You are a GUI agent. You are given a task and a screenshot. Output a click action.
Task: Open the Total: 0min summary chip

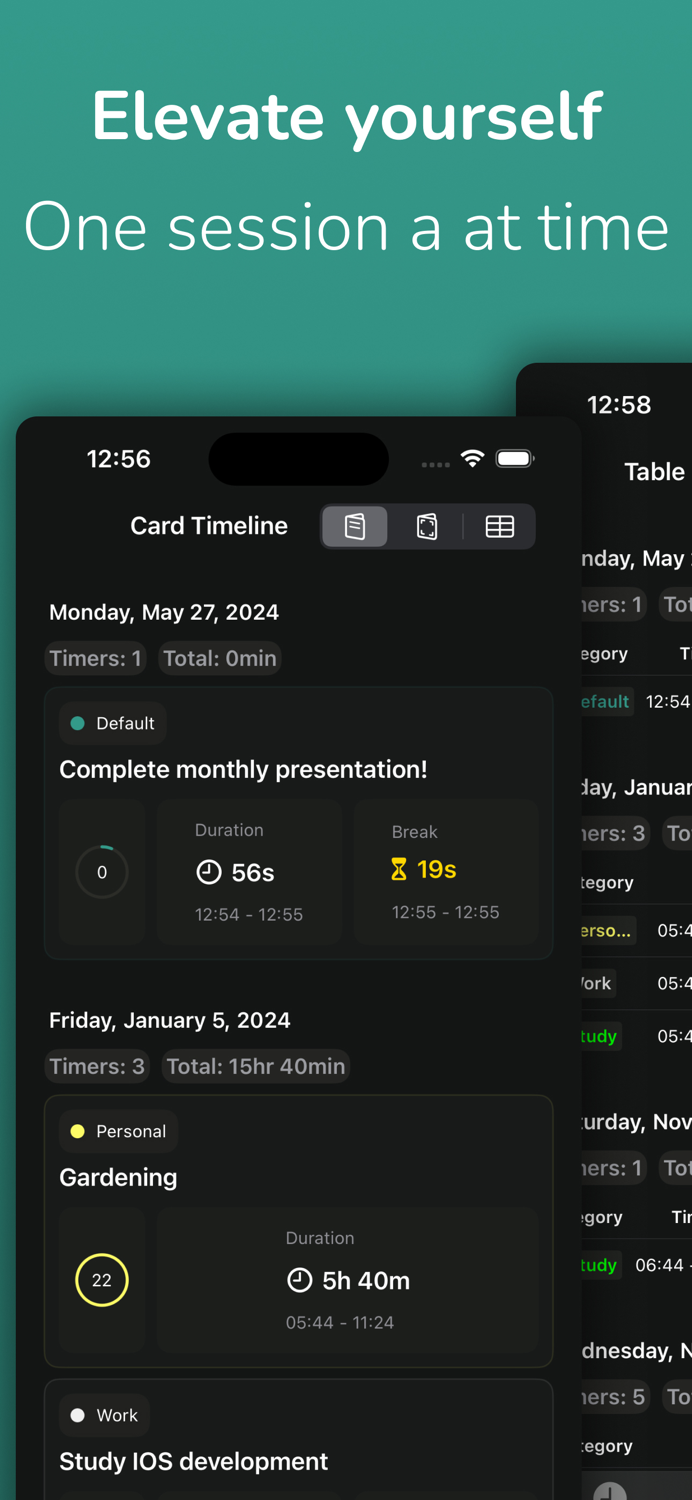tap(219, 658)
